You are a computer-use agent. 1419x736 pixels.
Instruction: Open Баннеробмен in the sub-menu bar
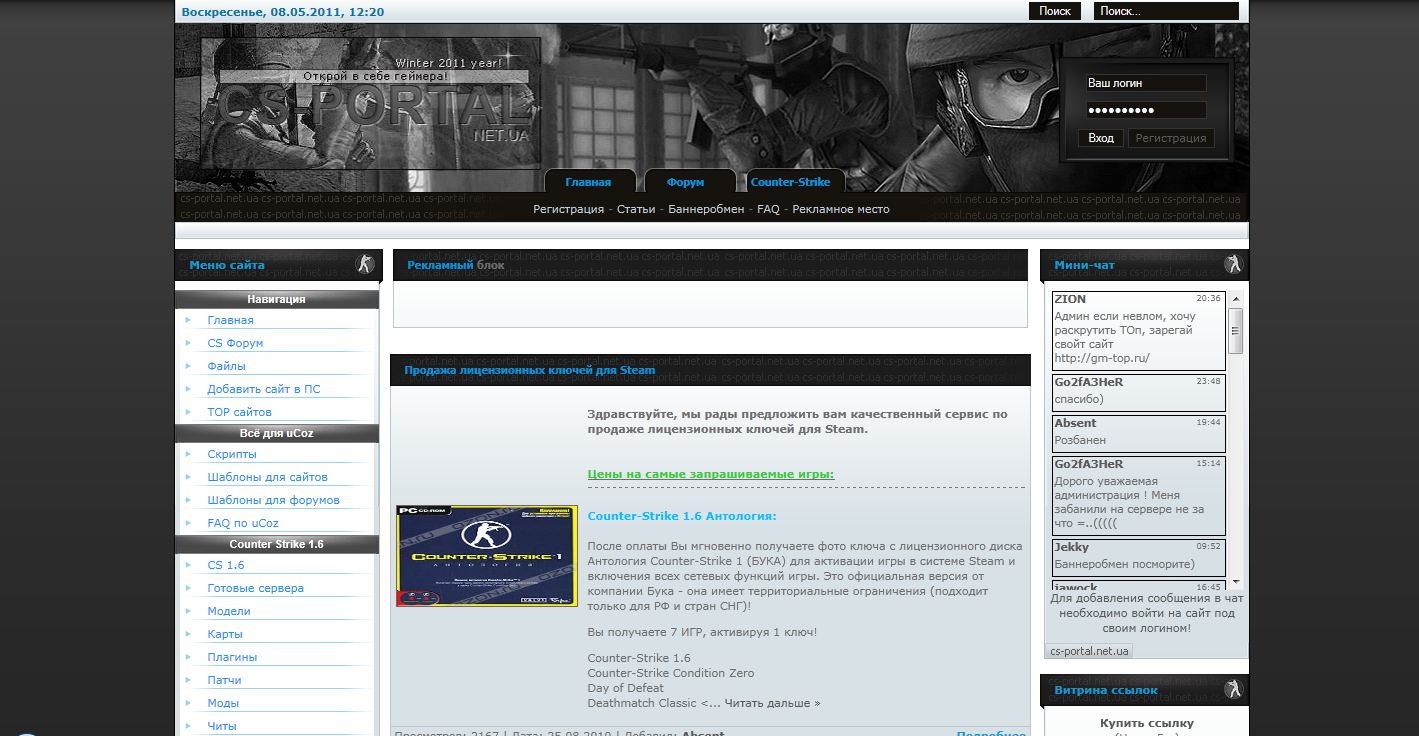click(706, 209)
